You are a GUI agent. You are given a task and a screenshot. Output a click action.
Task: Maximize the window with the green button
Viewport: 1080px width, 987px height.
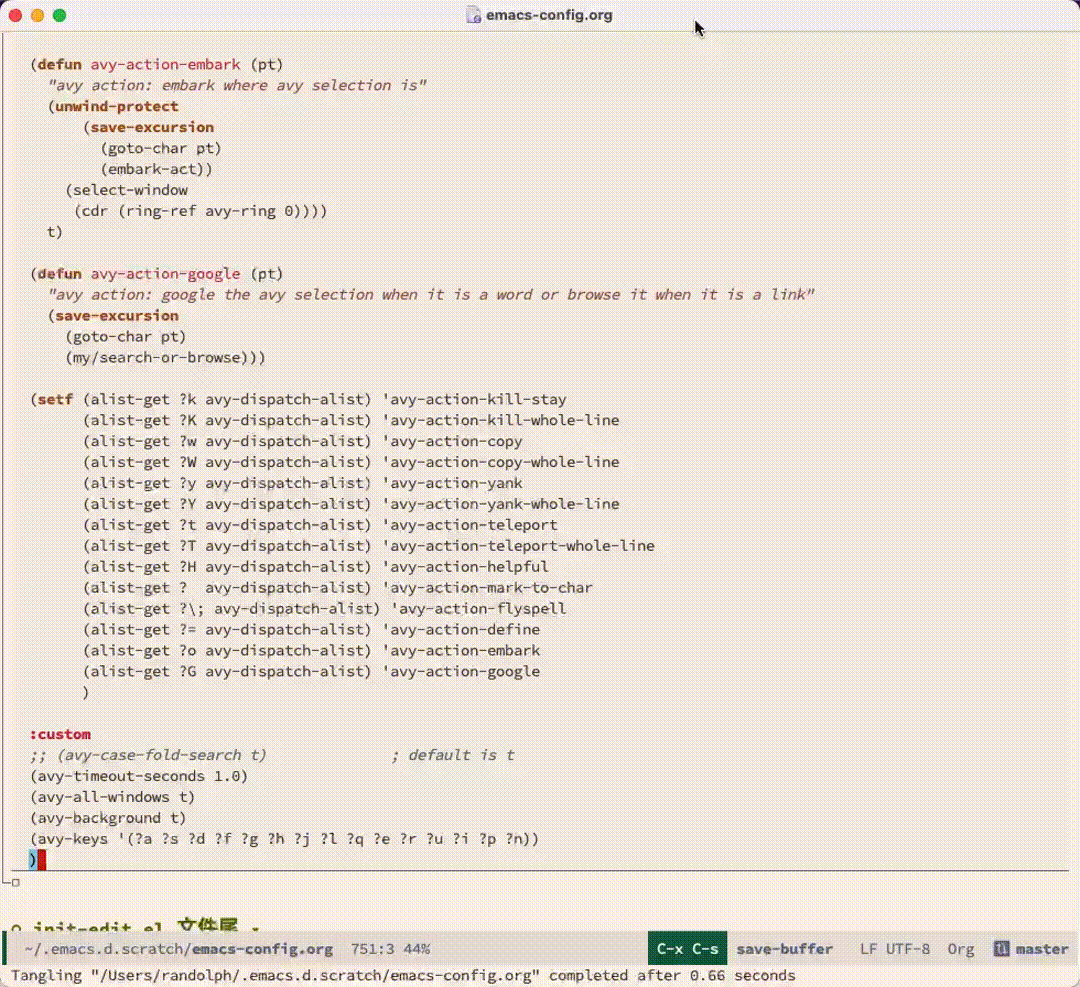[59, 15]
